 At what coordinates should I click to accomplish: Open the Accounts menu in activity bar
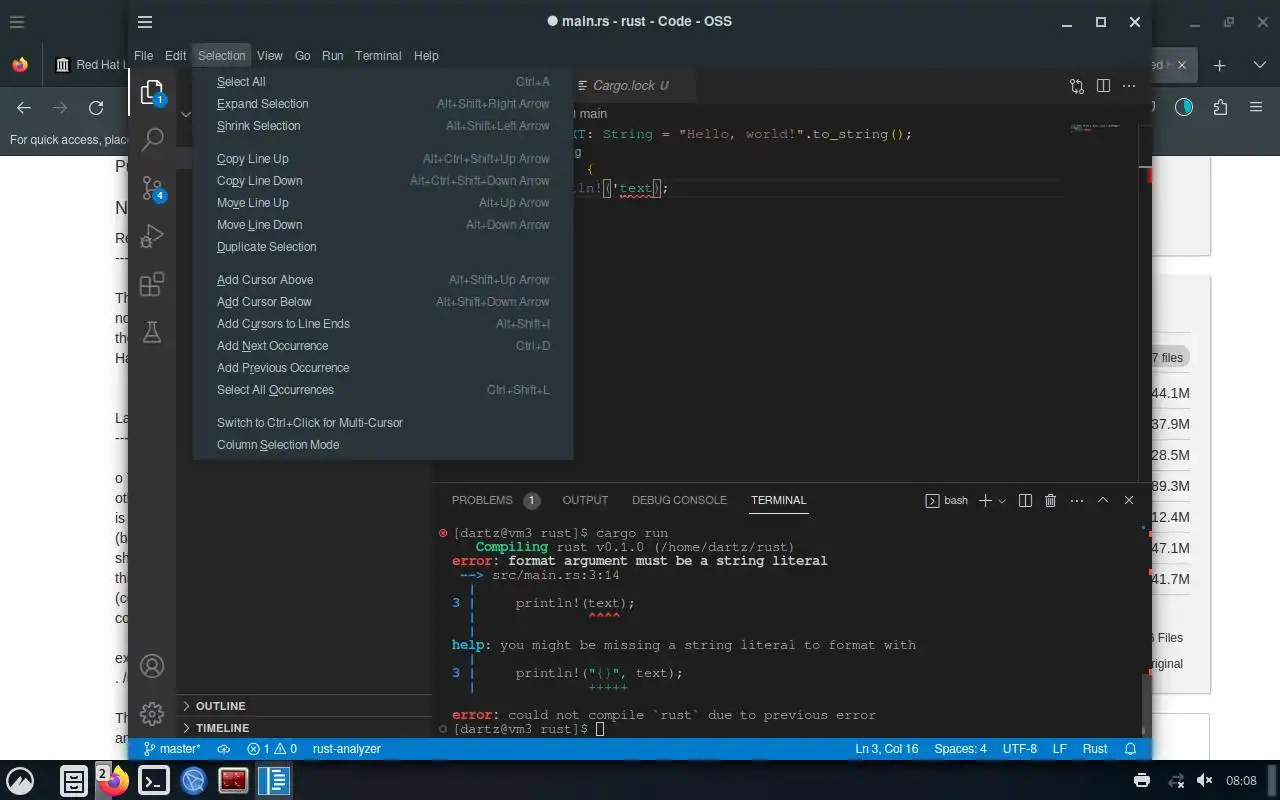[152, 666]
